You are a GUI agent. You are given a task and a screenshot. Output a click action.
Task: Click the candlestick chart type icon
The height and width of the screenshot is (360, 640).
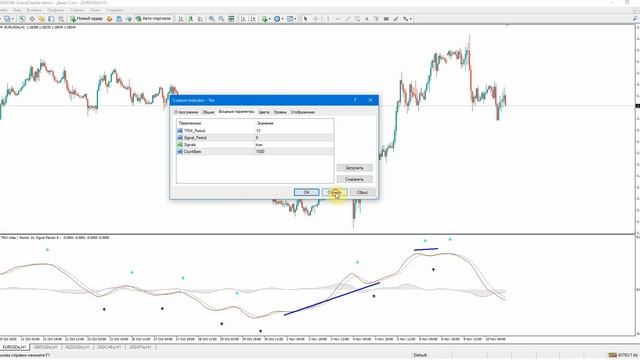click(x=191, y=19)
